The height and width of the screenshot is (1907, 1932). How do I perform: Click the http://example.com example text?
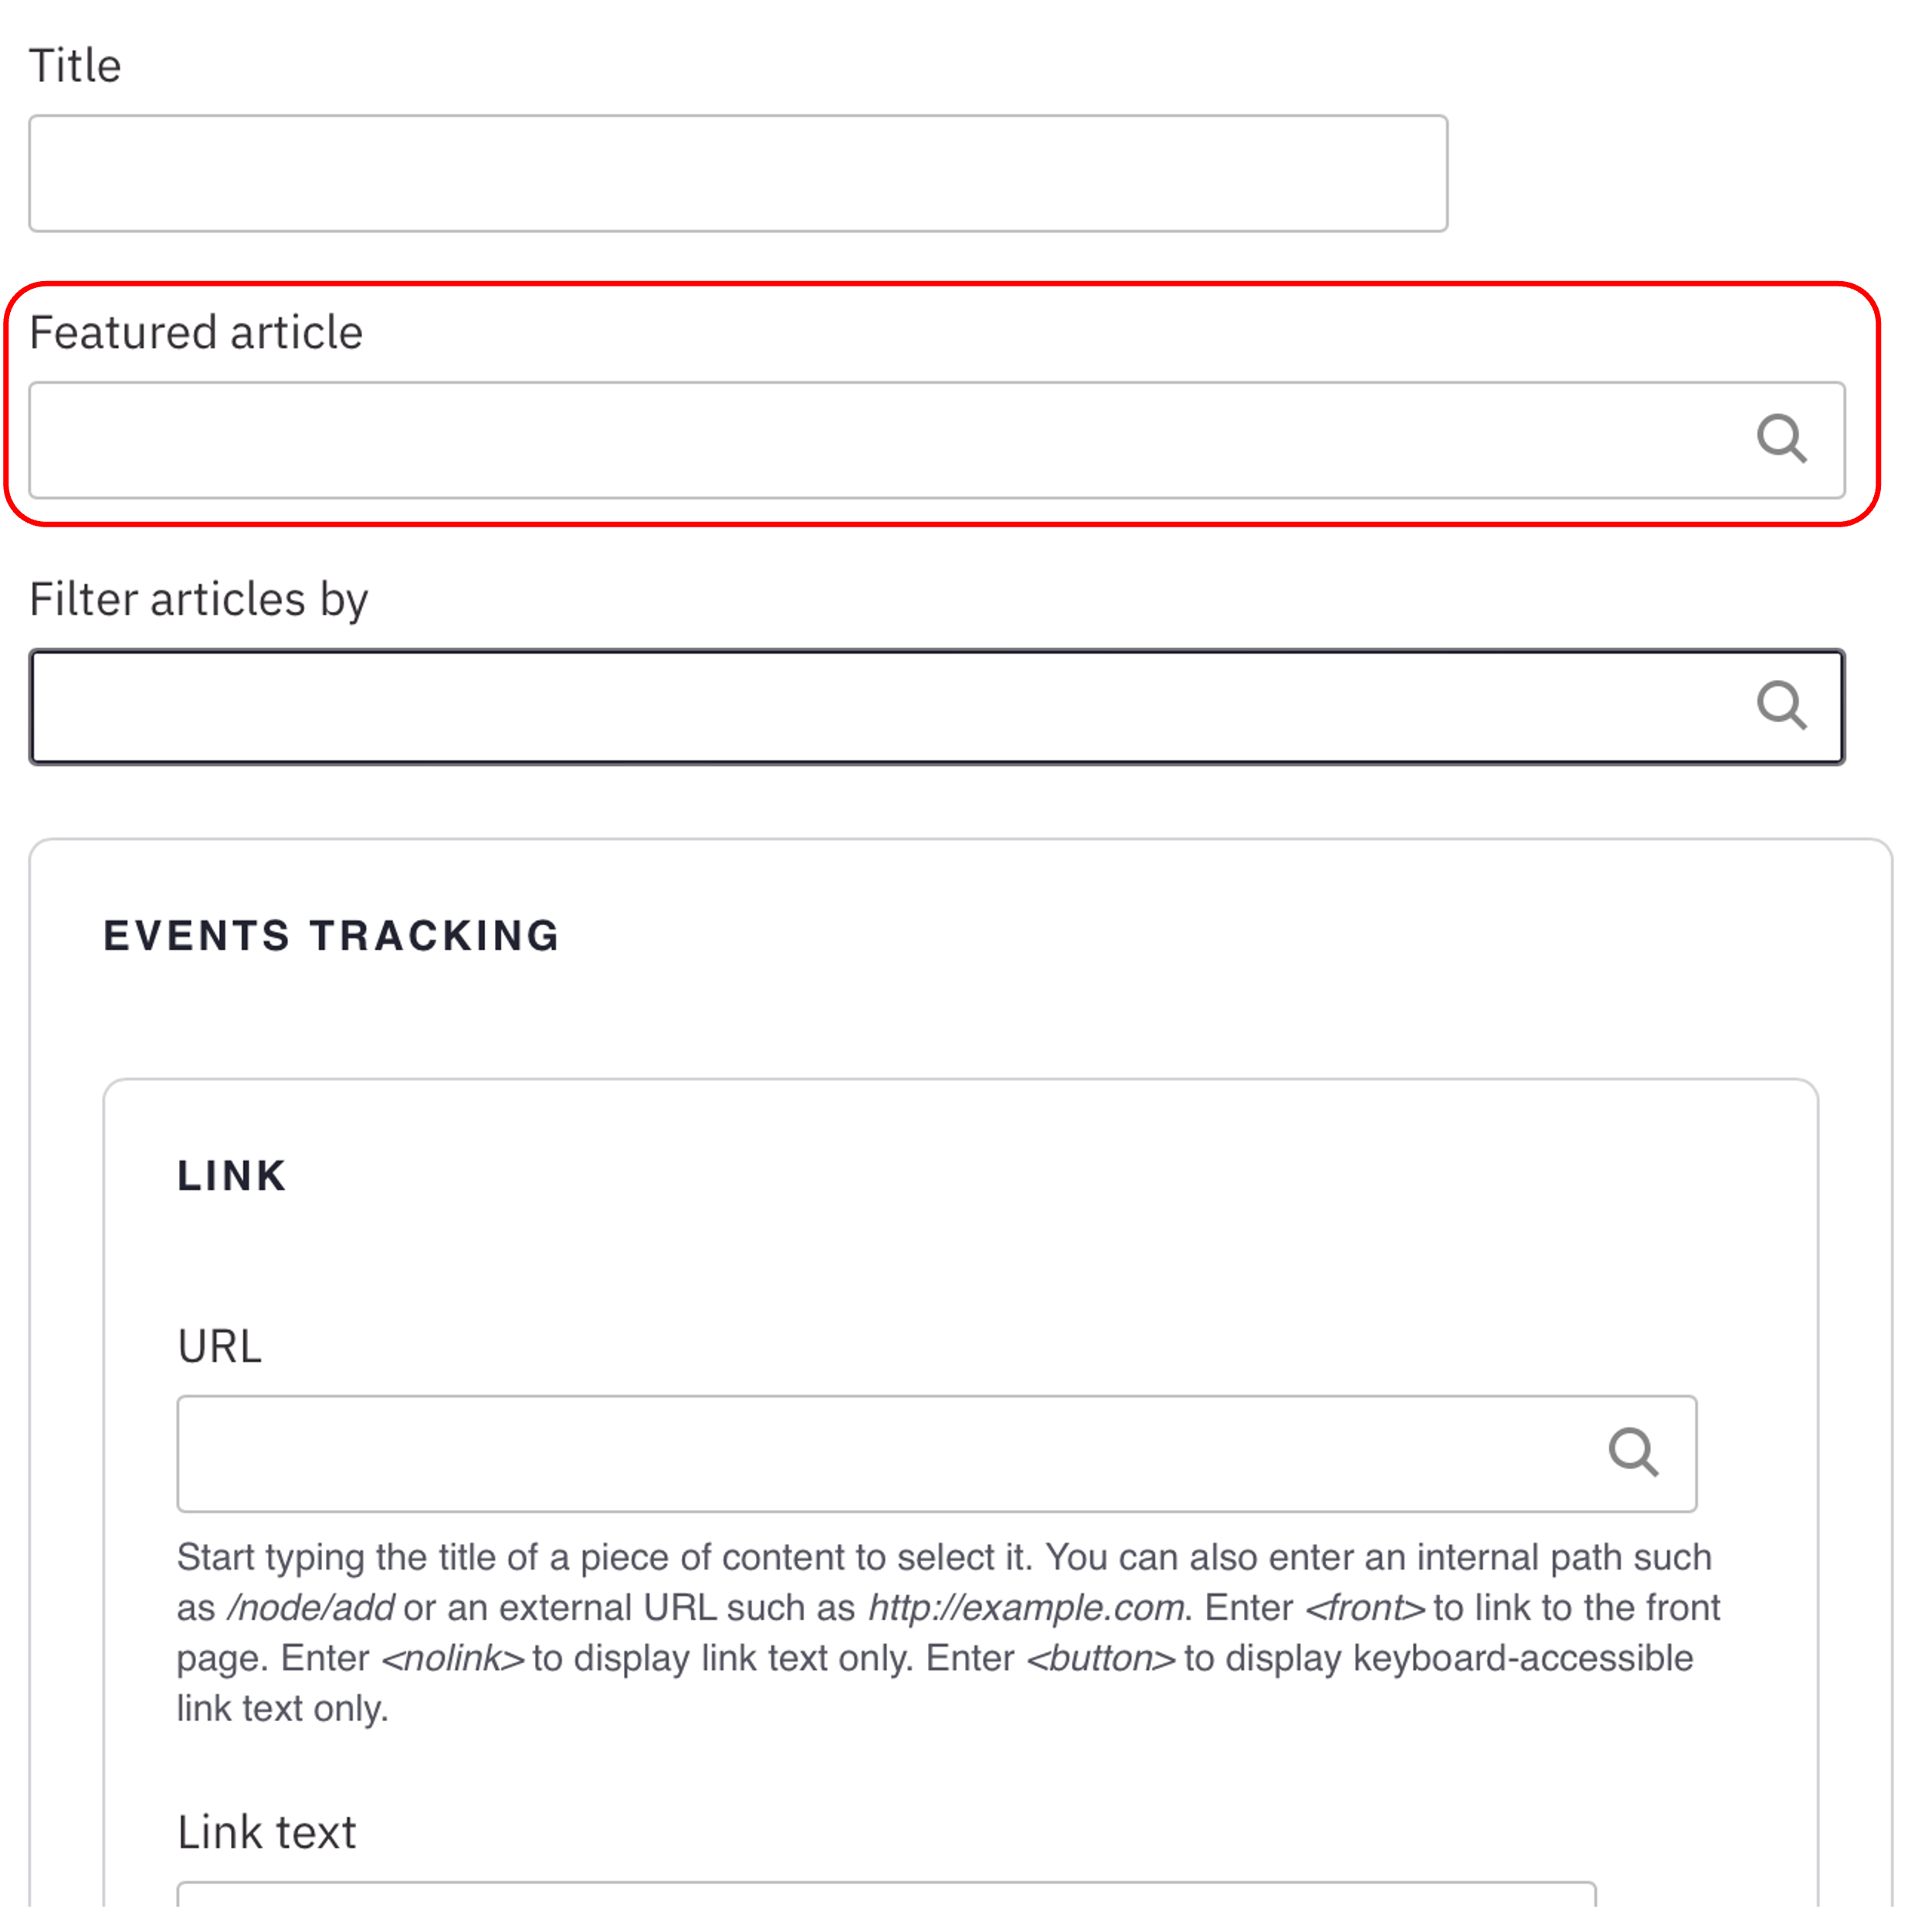coord(1026,1607)
